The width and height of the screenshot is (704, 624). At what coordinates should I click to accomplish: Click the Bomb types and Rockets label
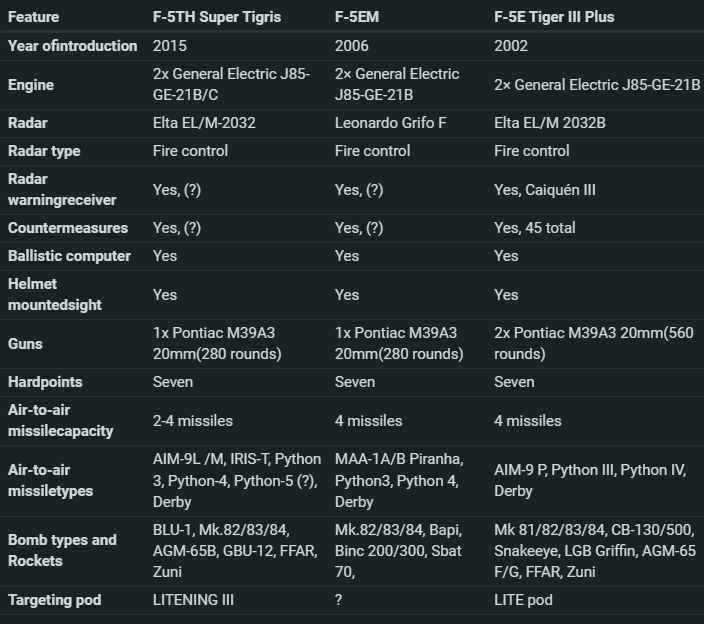pyautogui.click(x=62, y=550)
